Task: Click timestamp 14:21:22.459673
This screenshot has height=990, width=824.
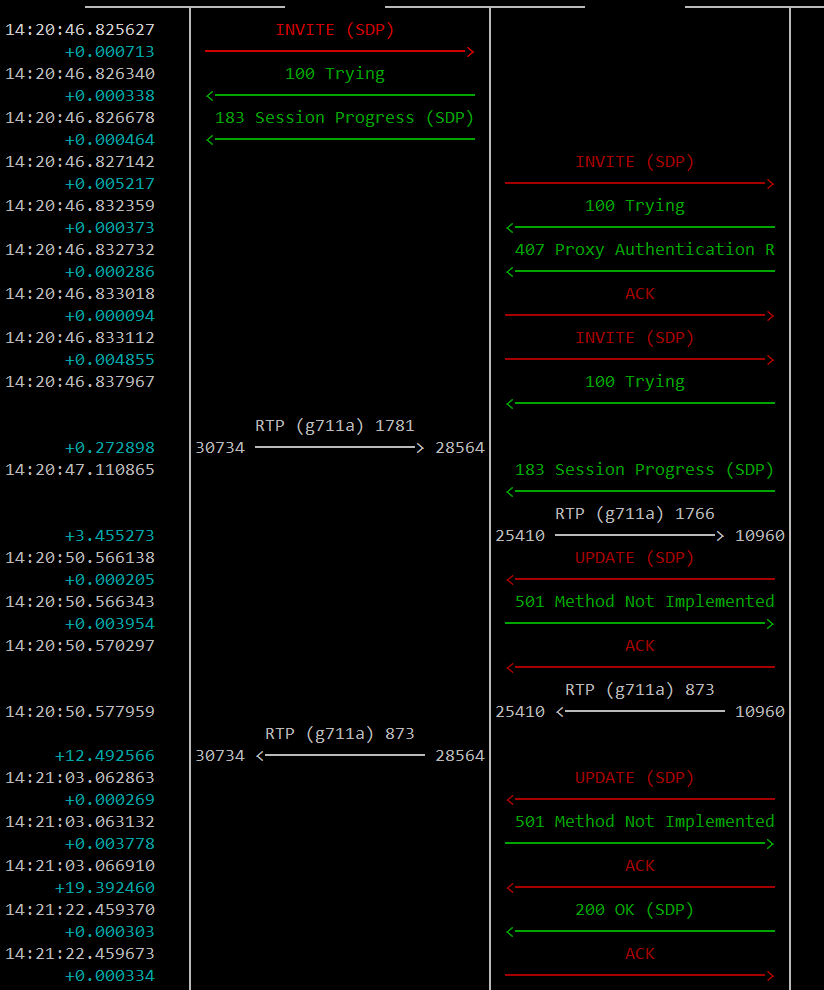Action: pyautogui.click(x=80, y=954)
